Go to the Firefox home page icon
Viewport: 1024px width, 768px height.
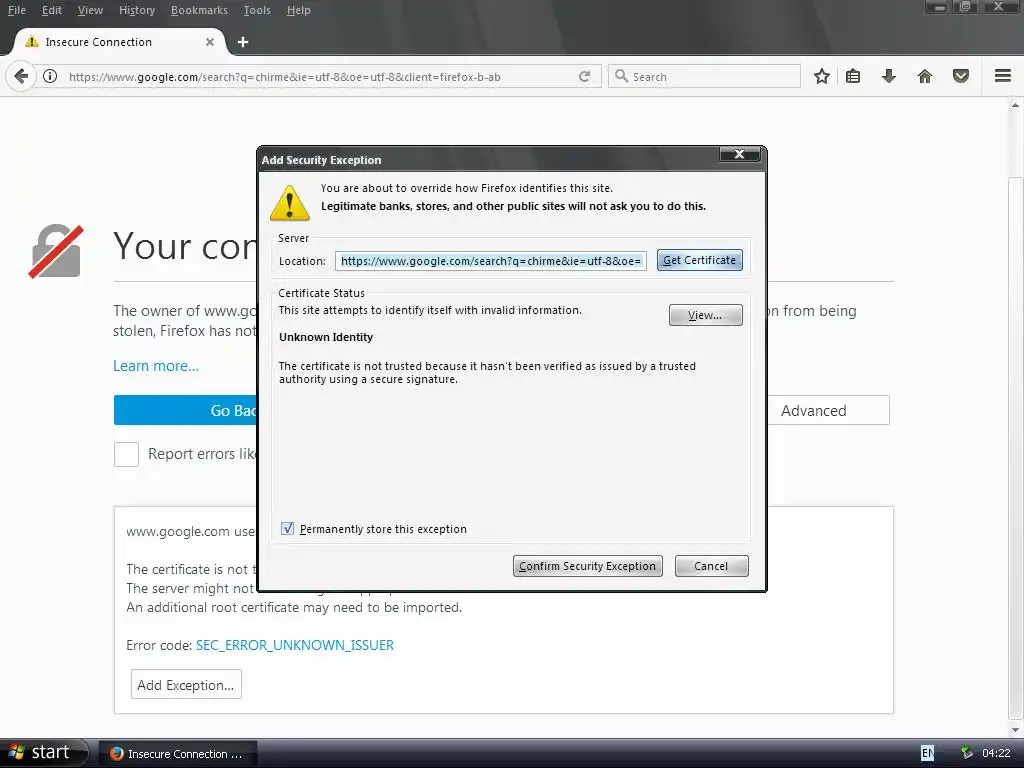pyautogui.click(x=925, y=76)
